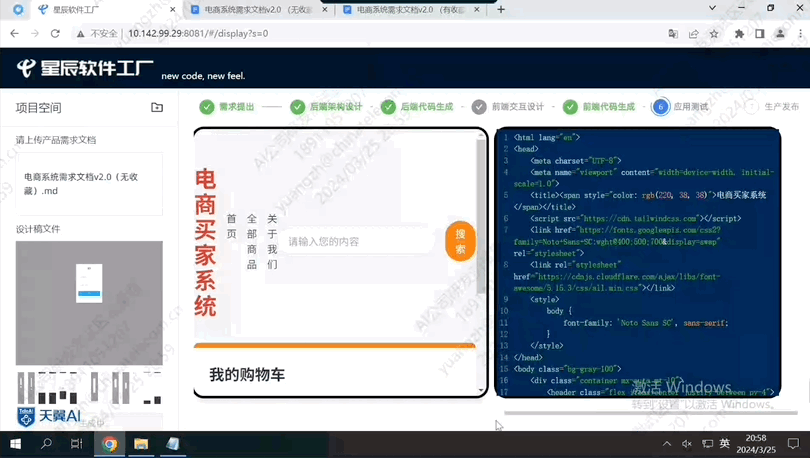
Task: Click step 6 circle for 应用测试
Action: click(660, 107)
